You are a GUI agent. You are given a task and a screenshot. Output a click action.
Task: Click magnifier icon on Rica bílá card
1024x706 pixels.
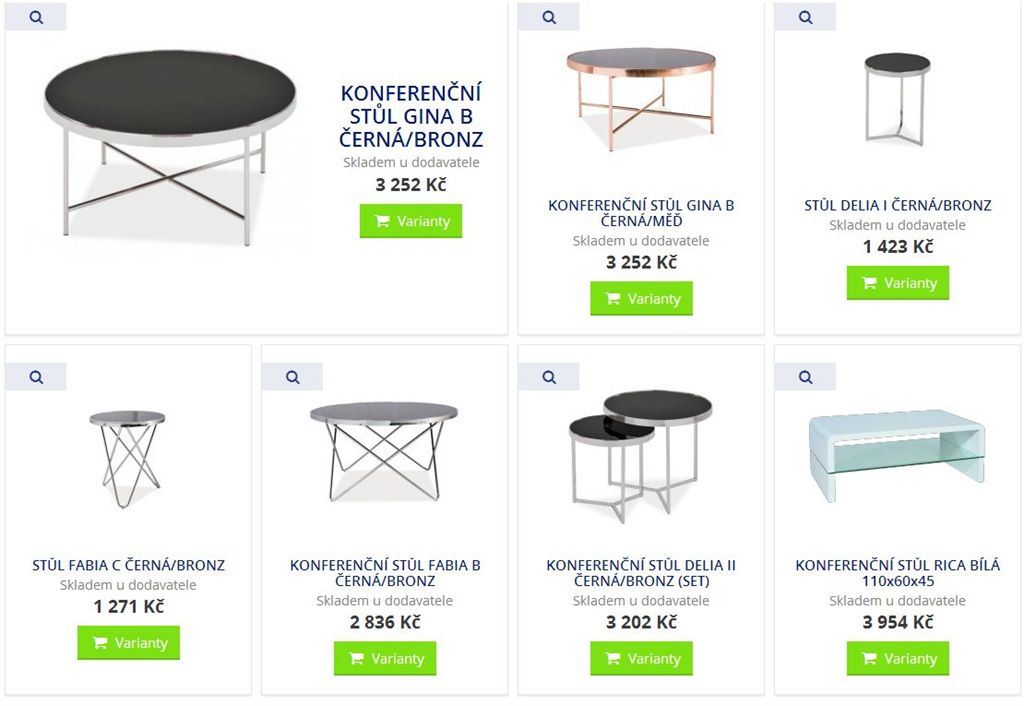(805, 377)
